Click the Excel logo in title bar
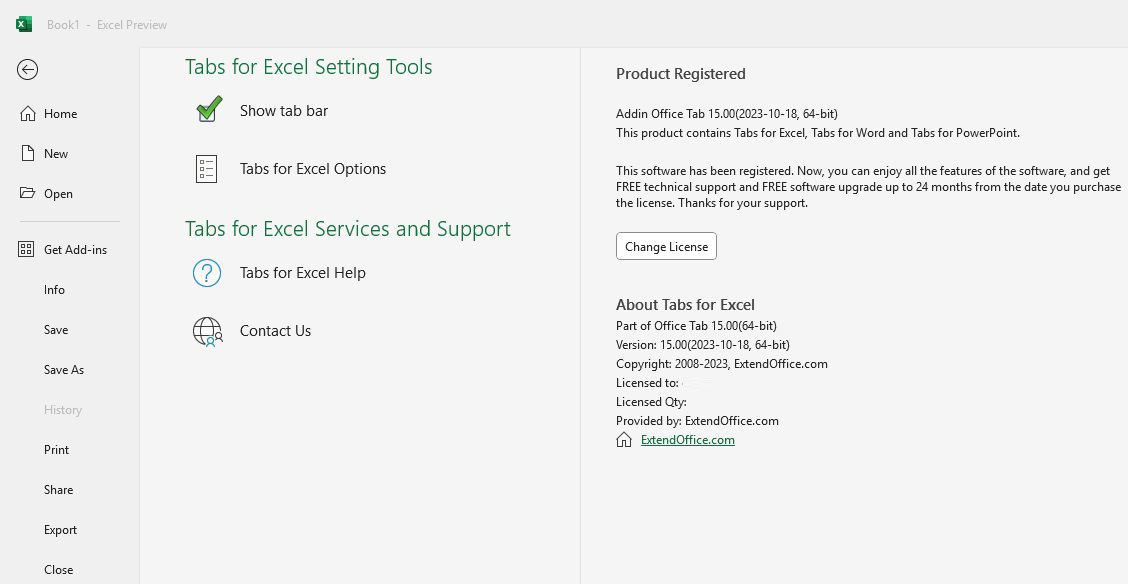Screen dimensions: 1128x584 pyautogui.click(x=24, y=24)
